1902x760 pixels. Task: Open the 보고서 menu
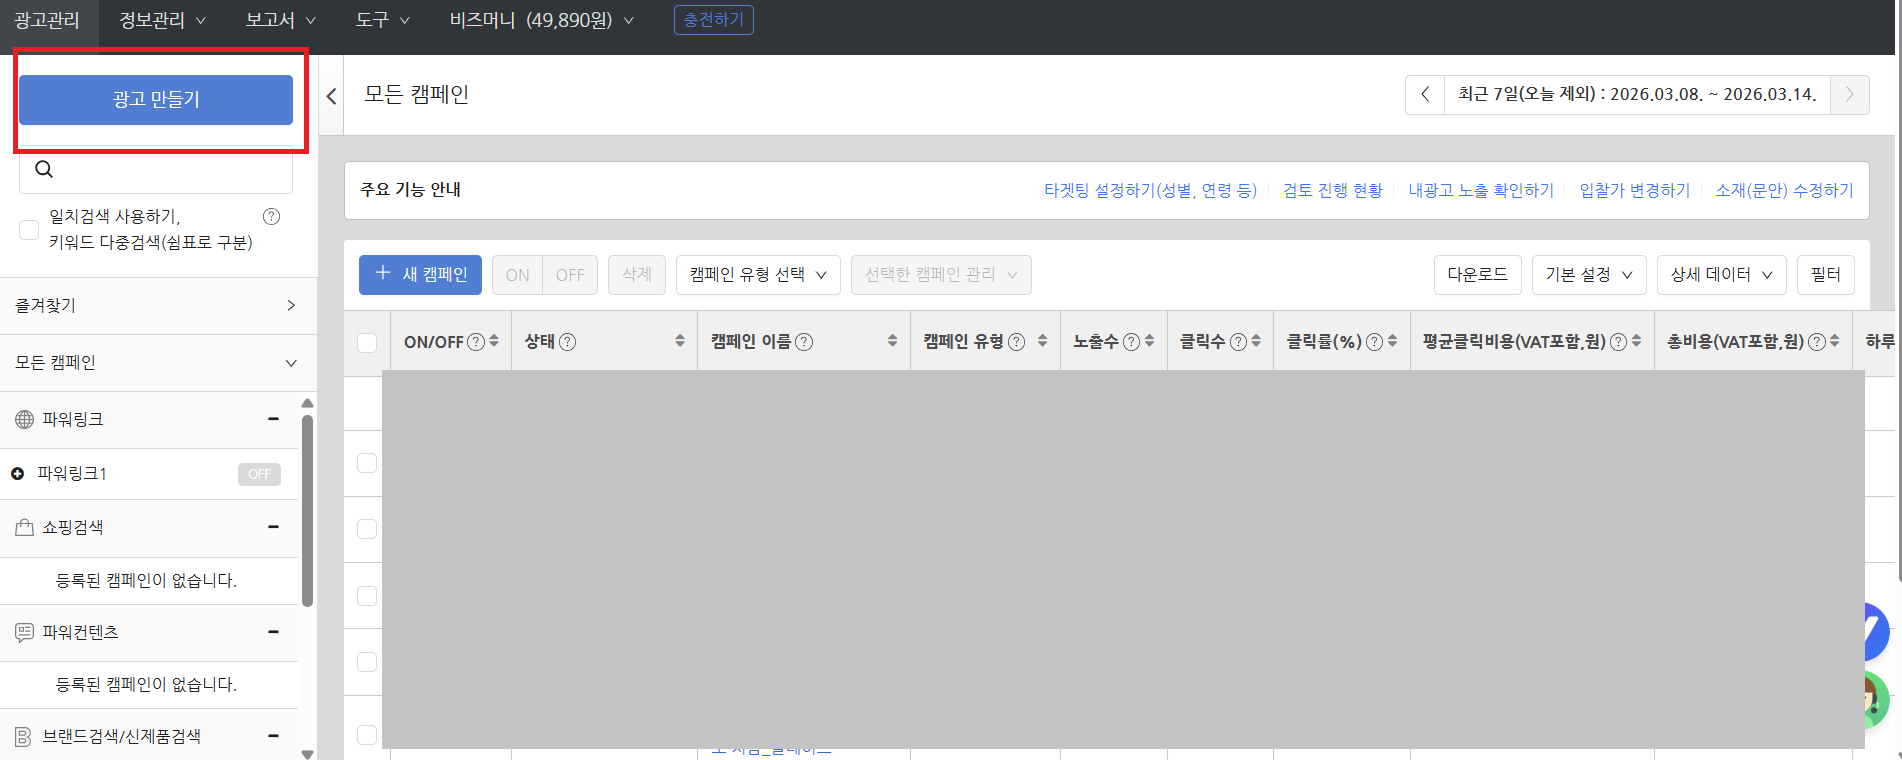click(x=280, y=20)
